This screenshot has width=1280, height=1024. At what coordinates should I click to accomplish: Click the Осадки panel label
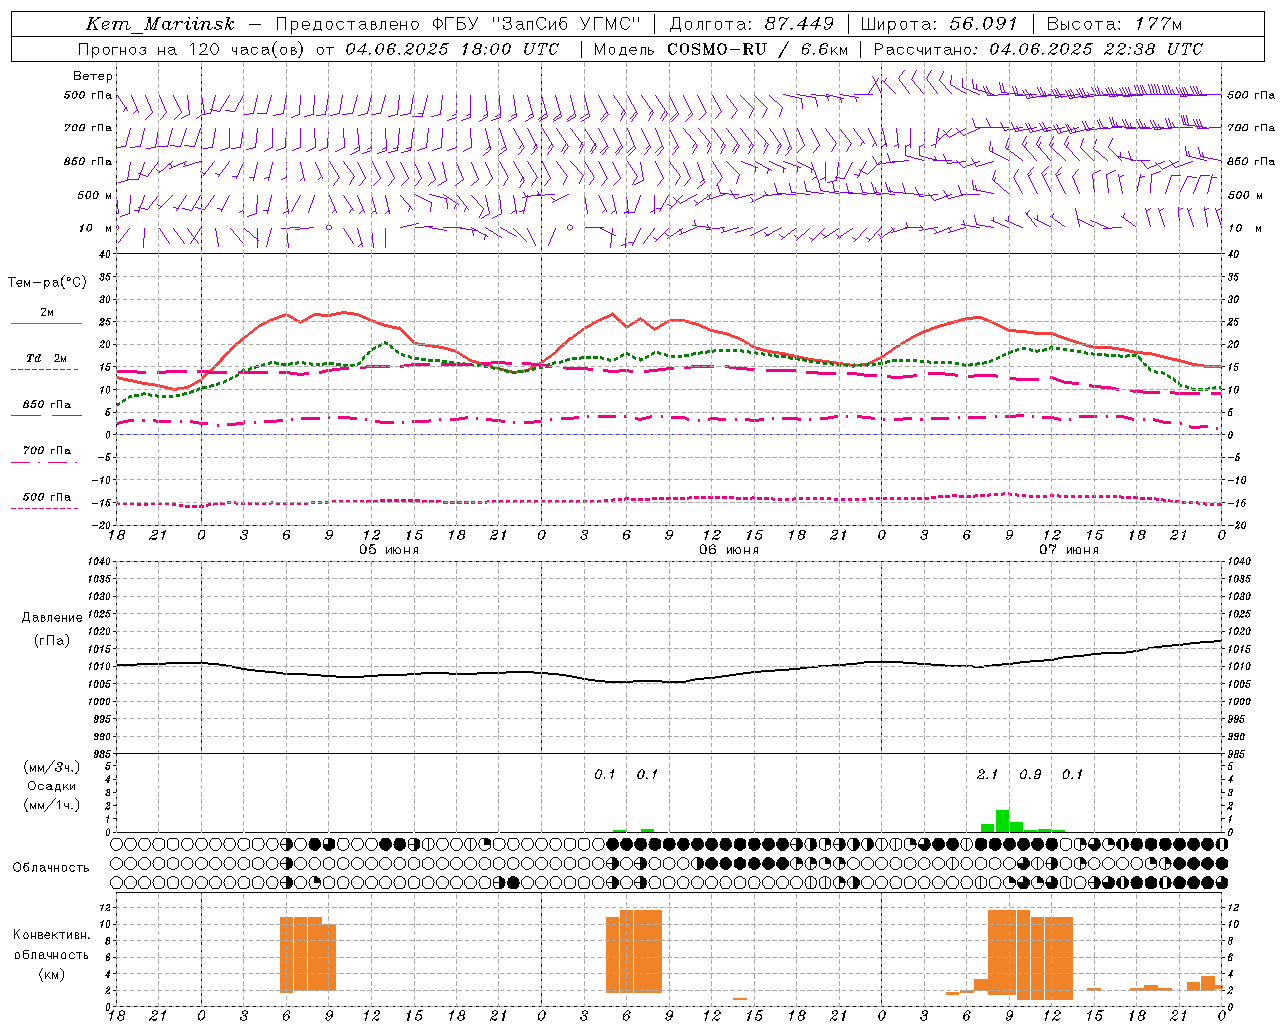click(x=51, y=786)
